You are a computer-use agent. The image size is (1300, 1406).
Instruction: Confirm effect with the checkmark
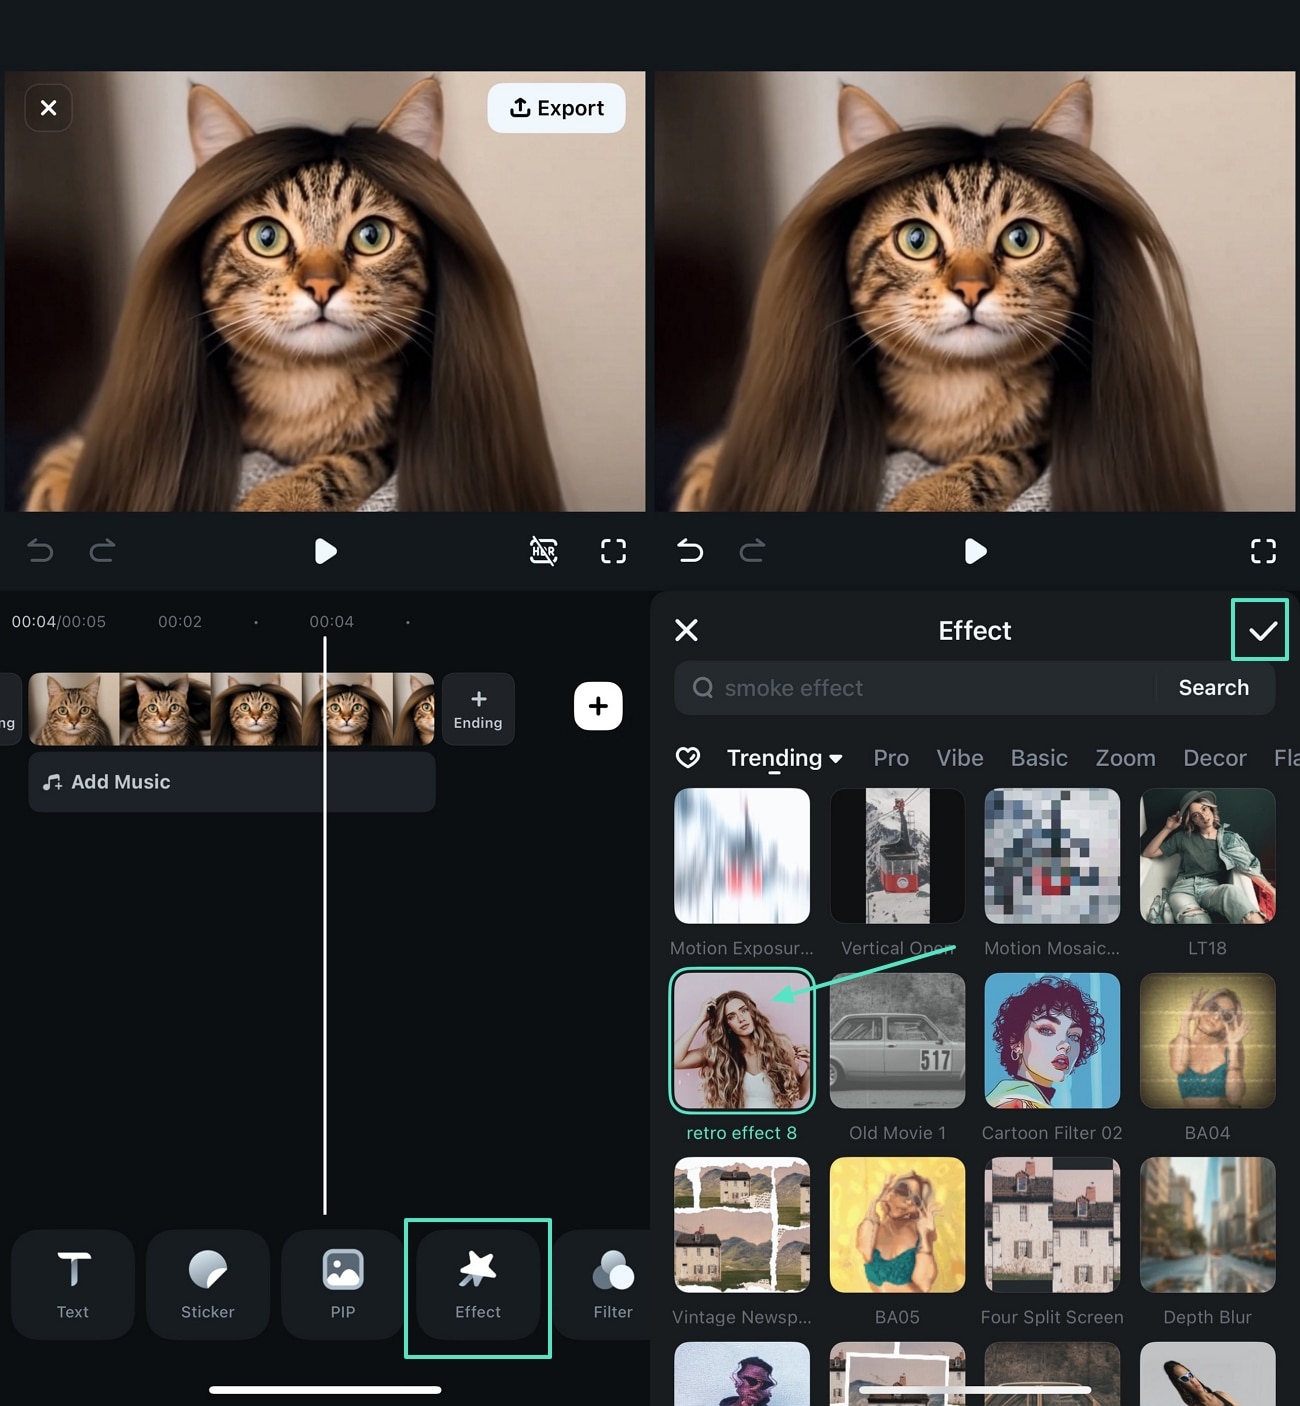coord(1262,631)
